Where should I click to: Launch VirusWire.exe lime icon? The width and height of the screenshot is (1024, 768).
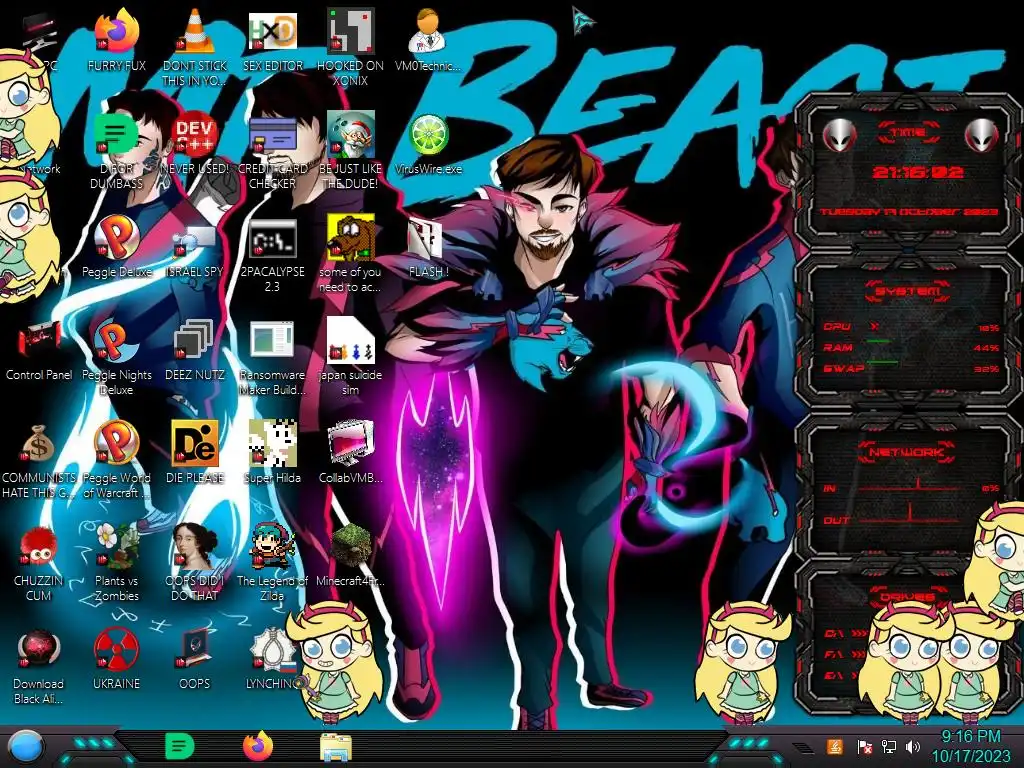[428, 134]
